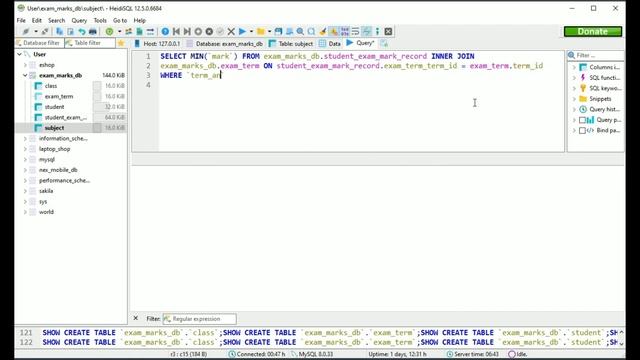Image resolution: width=640 pixels, height=360 pixels.
Task: Select the class table in tree
Action: [x=51, y=86]
